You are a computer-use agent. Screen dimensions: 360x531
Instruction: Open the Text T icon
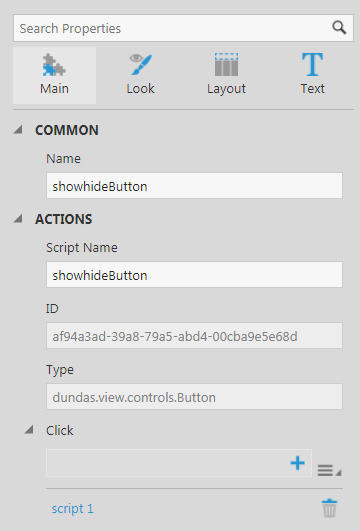click(312, 64)
